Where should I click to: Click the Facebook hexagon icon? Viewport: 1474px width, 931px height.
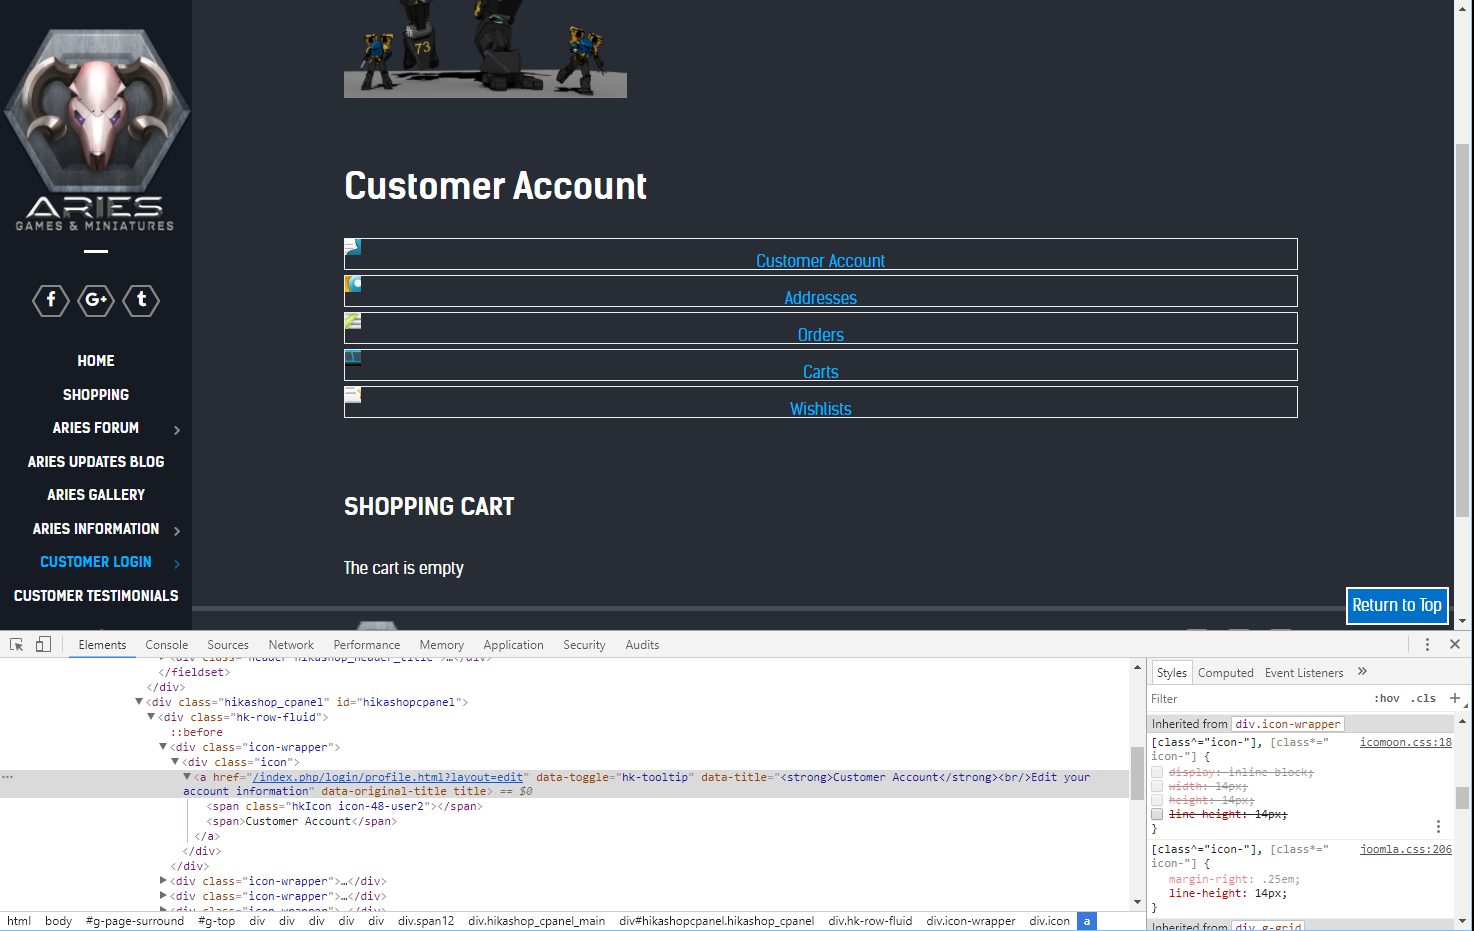[51, 300]
